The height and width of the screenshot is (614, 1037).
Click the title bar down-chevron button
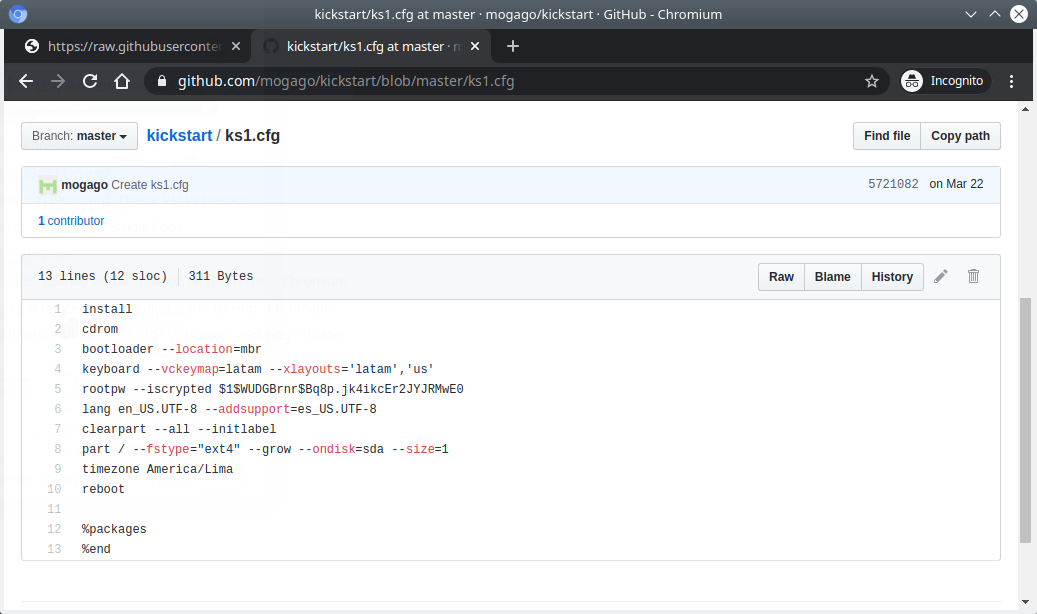coord(971,14)
